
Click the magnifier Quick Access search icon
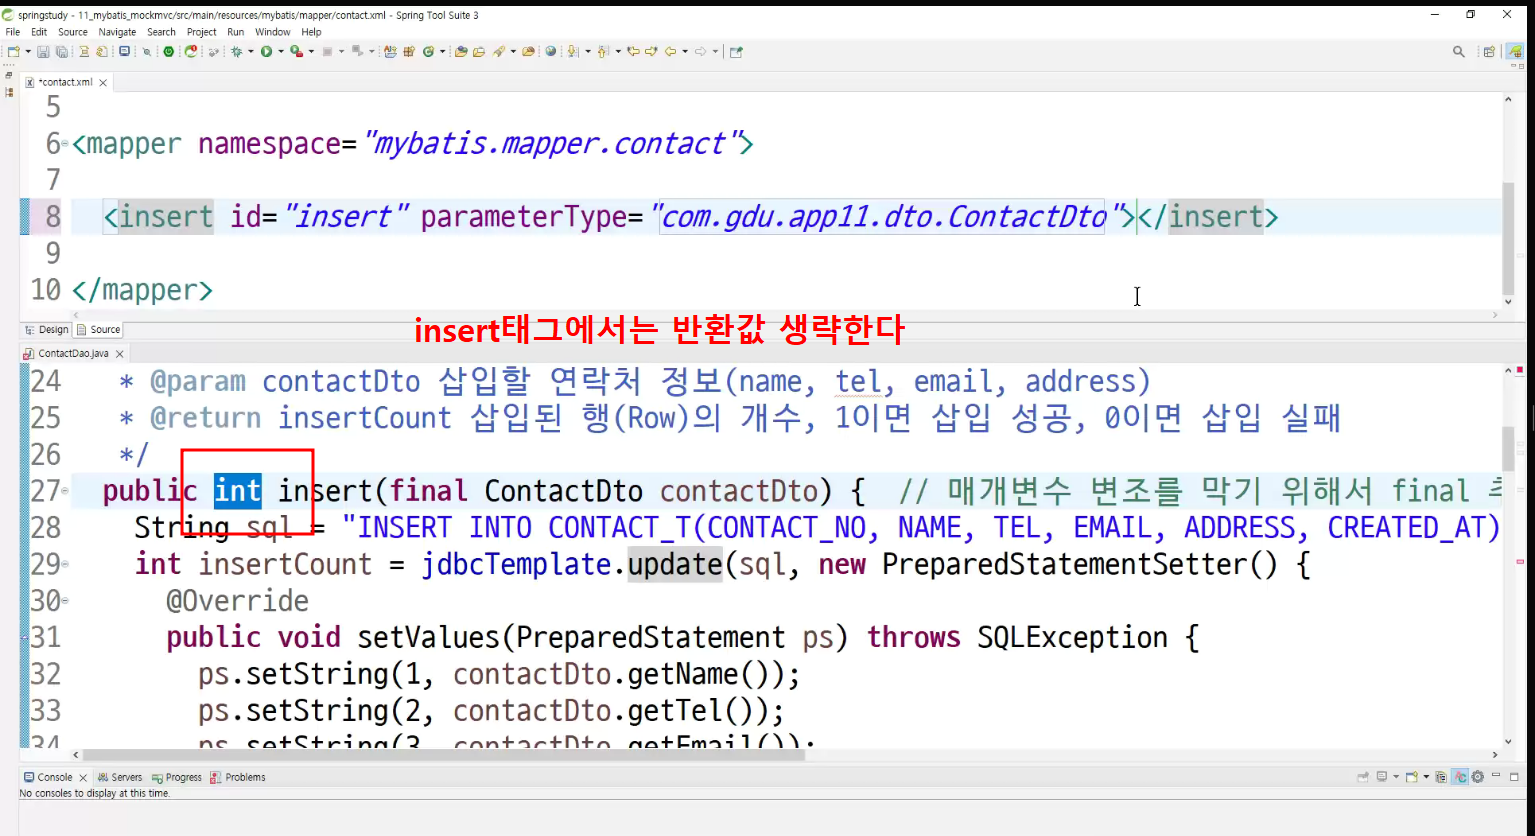(x=1459, y=52)
